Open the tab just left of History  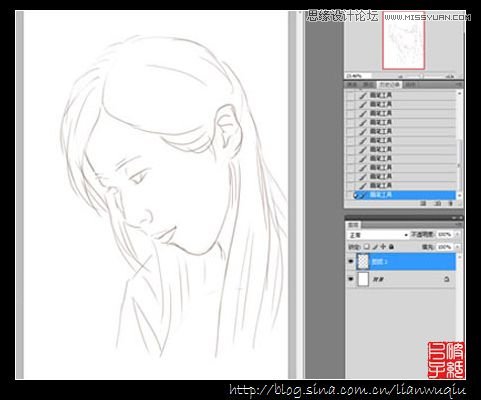tap(368, 85)
